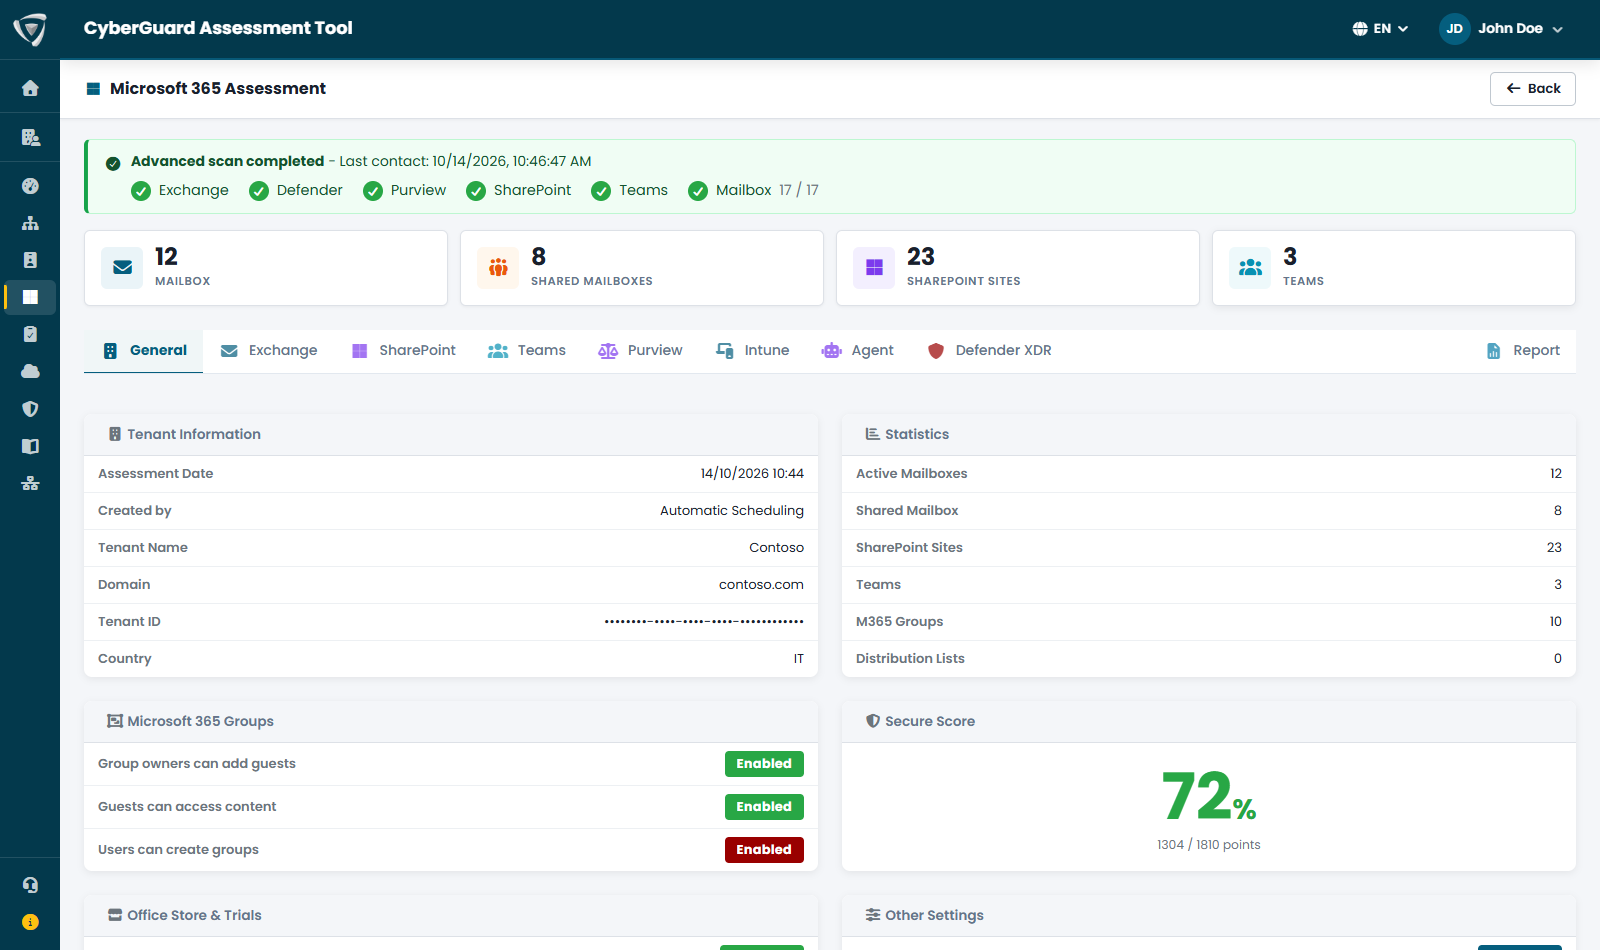Screen dimensions: 1600x950
Task: Select the highlighted Microsoft 365 sidebar icon
Action: (30, 297)
